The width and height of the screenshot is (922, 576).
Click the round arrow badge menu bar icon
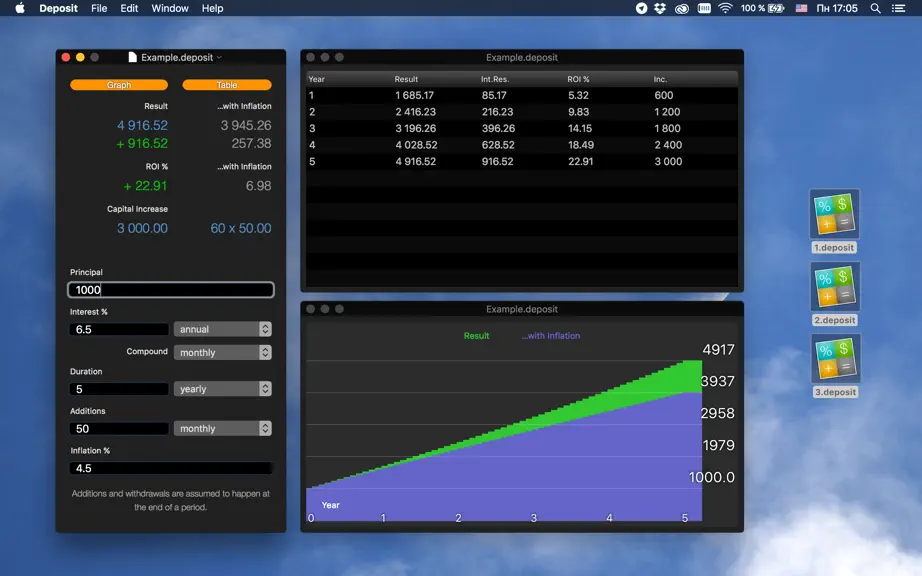point(642,8)
